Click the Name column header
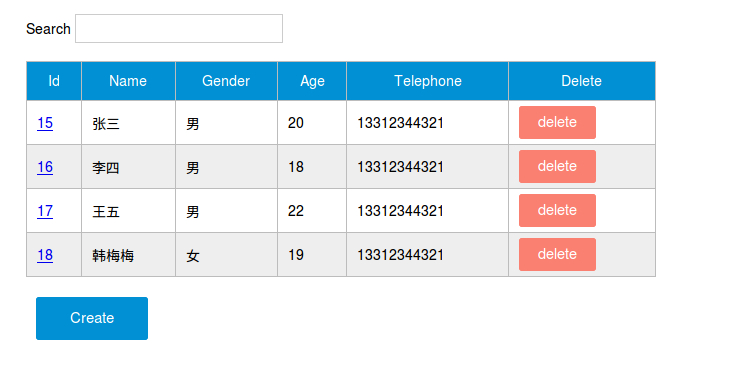This screenshot has height=379, width=742. tap(128, 81)
